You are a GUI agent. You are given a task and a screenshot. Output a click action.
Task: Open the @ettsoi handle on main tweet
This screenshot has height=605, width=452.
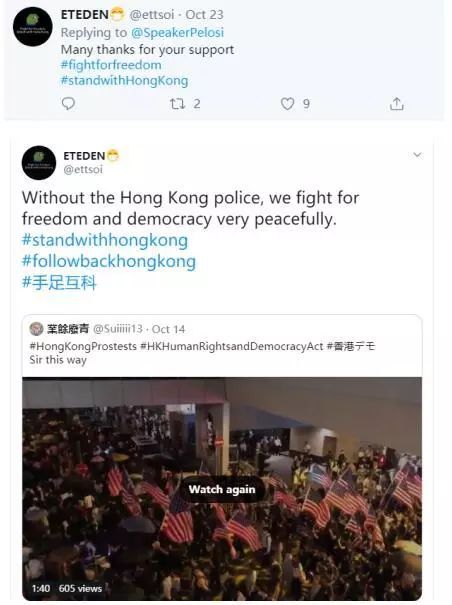[83, 169]
